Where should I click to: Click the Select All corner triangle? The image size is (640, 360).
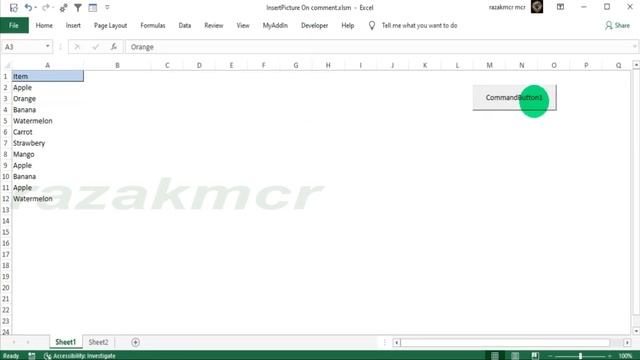tap(6, 65)
